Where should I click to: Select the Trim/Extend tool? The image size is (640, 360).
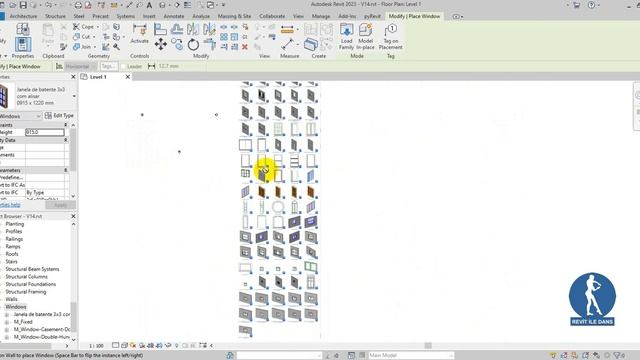point(209,44)
